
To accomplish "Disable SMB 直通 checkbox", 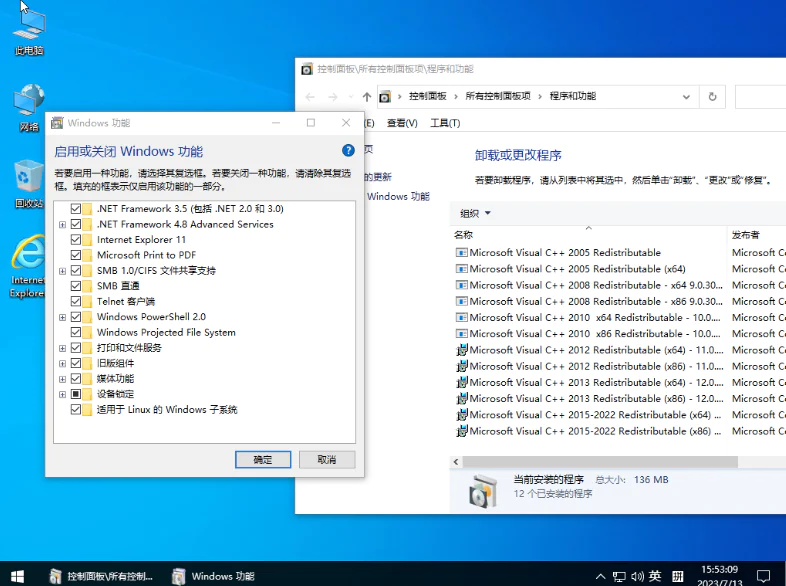I will click(76, 286).
